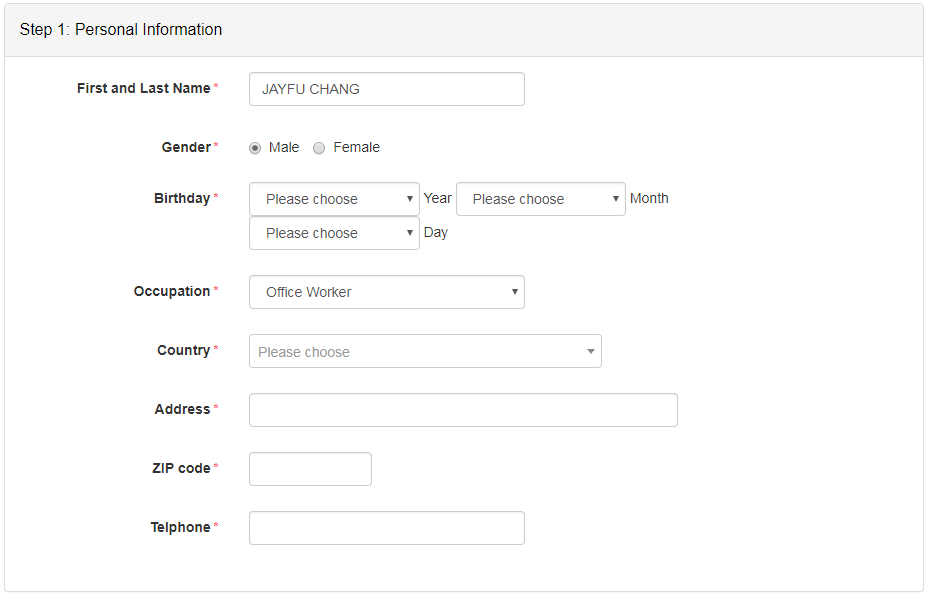This screenshot has height=597, width=930.
Task: Select the Female radio button
Action: (x=319, y=148)
